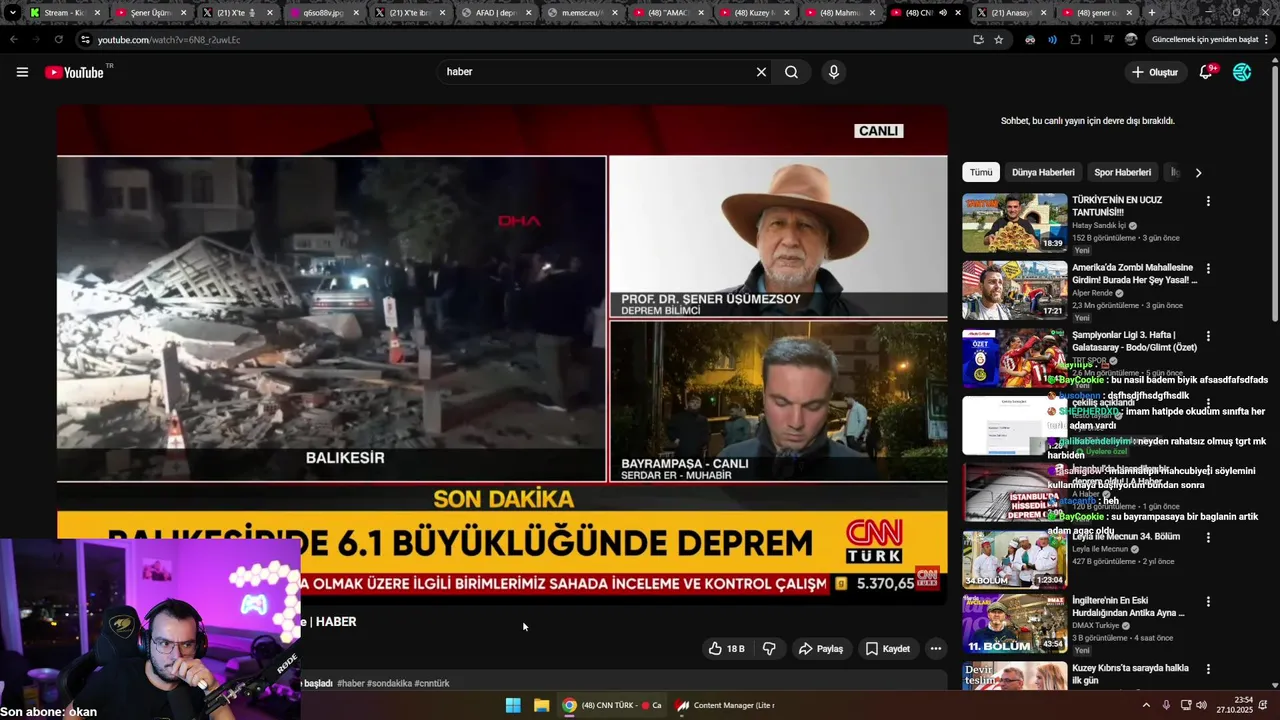The width and height of the screenshot is (1280, 720).
Task: Open menu for İngiltere'nin En Eski video
Action: [x=1208, y=602]
